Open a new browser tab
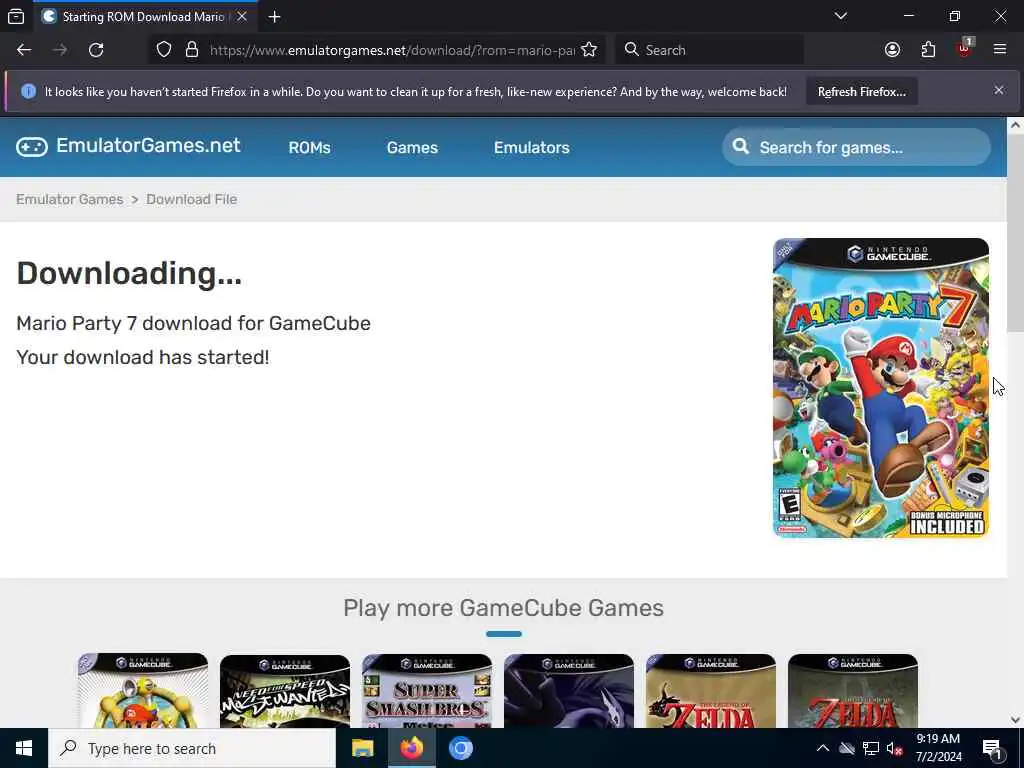This screenshot has width=1024, height=768. 274,17
